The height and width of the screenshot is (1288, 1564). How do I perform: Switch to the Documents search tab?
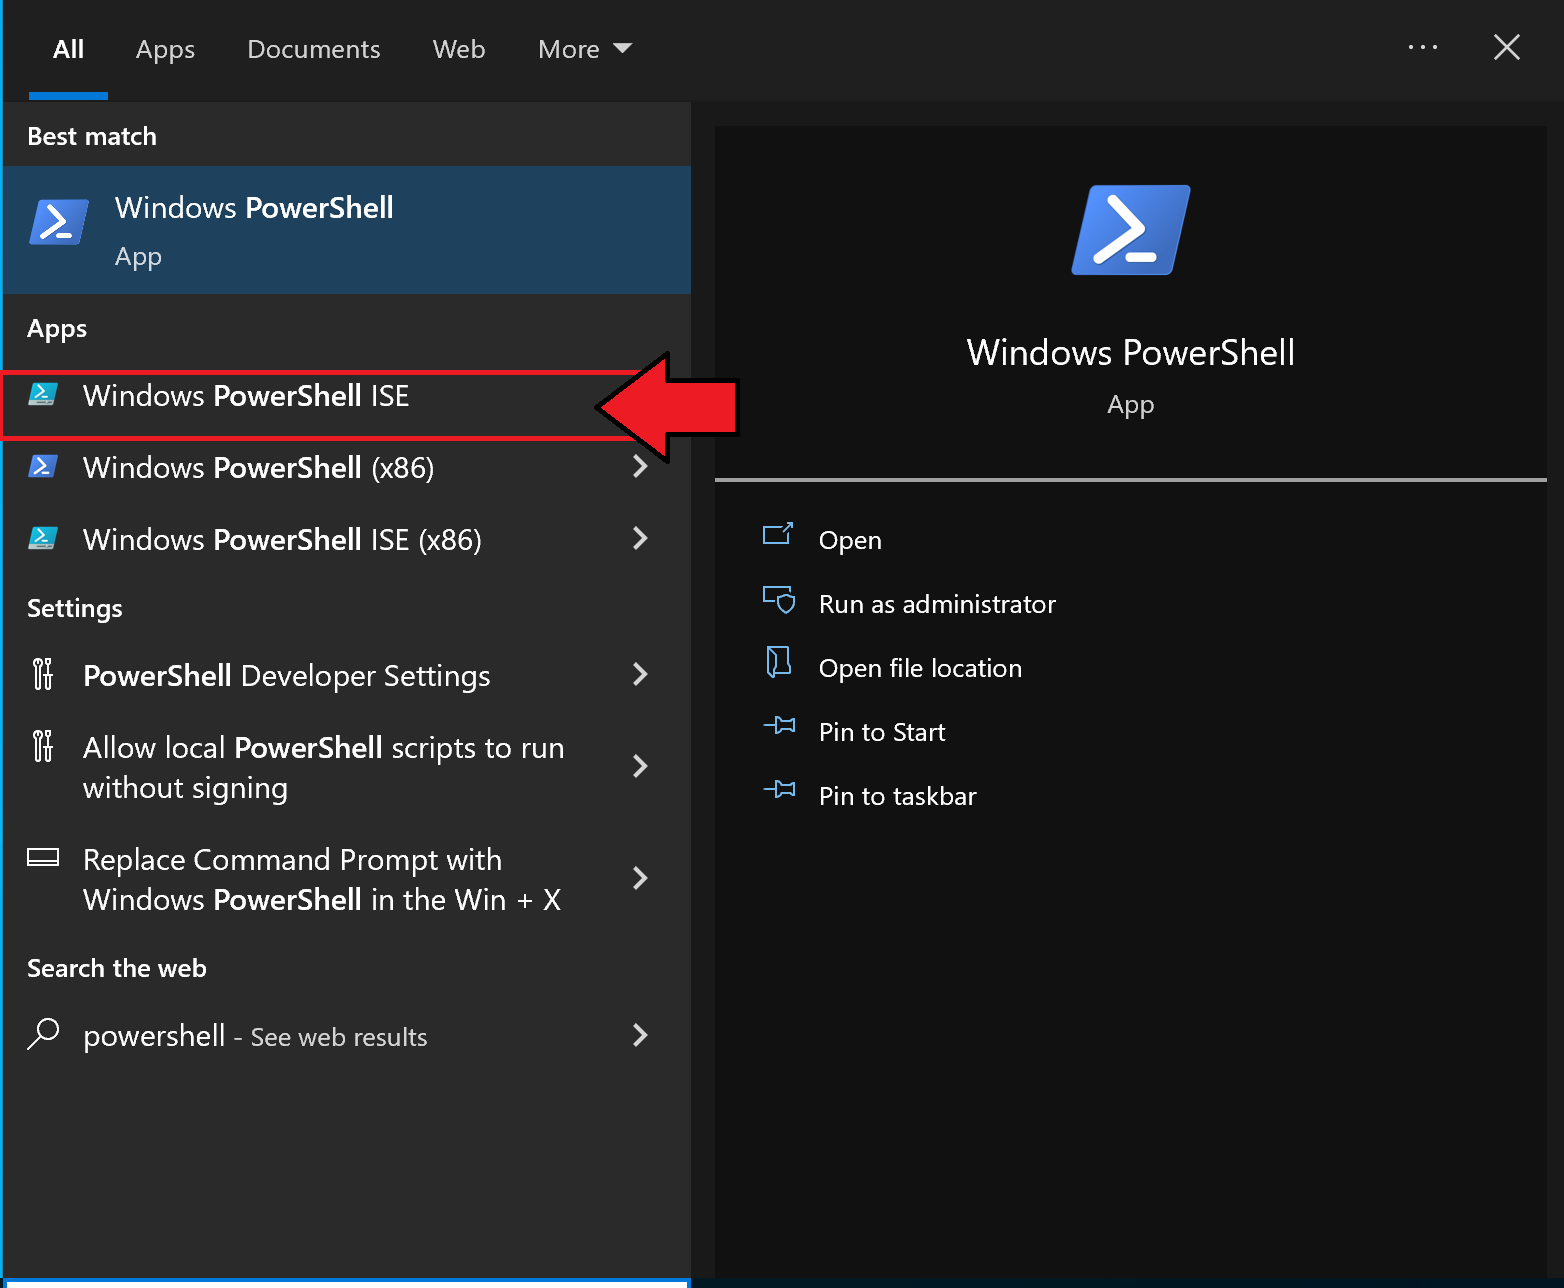[313, 49]
